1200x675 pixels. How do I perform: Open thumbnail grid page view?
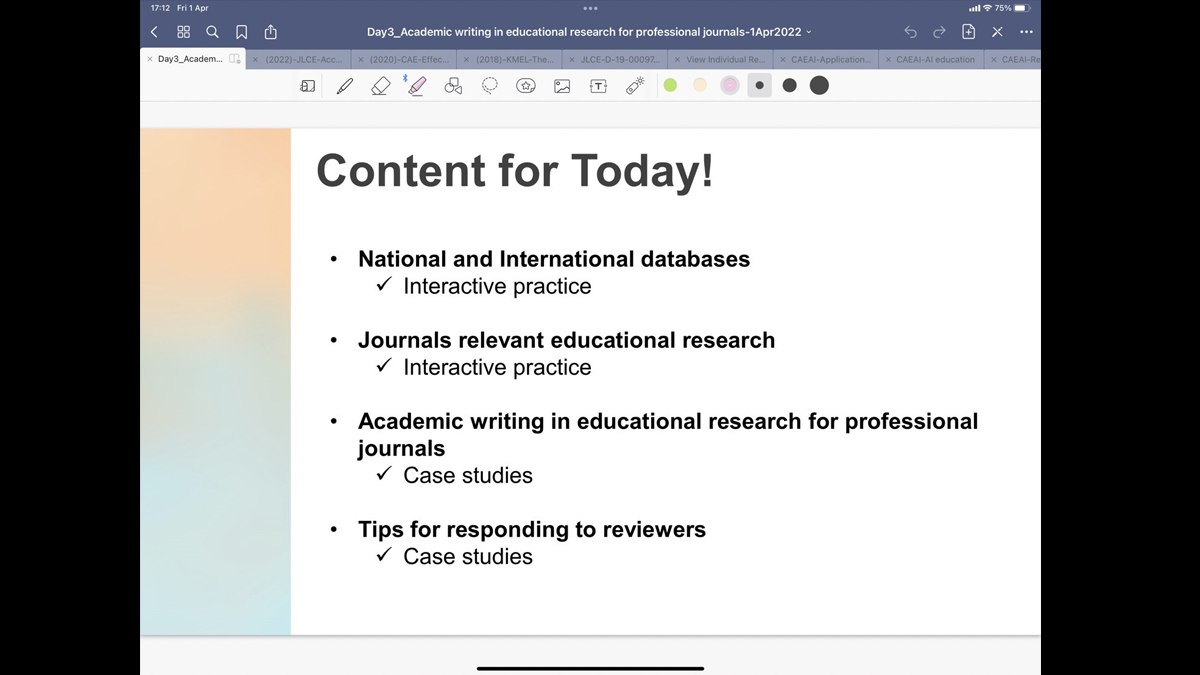pos(183,32)
